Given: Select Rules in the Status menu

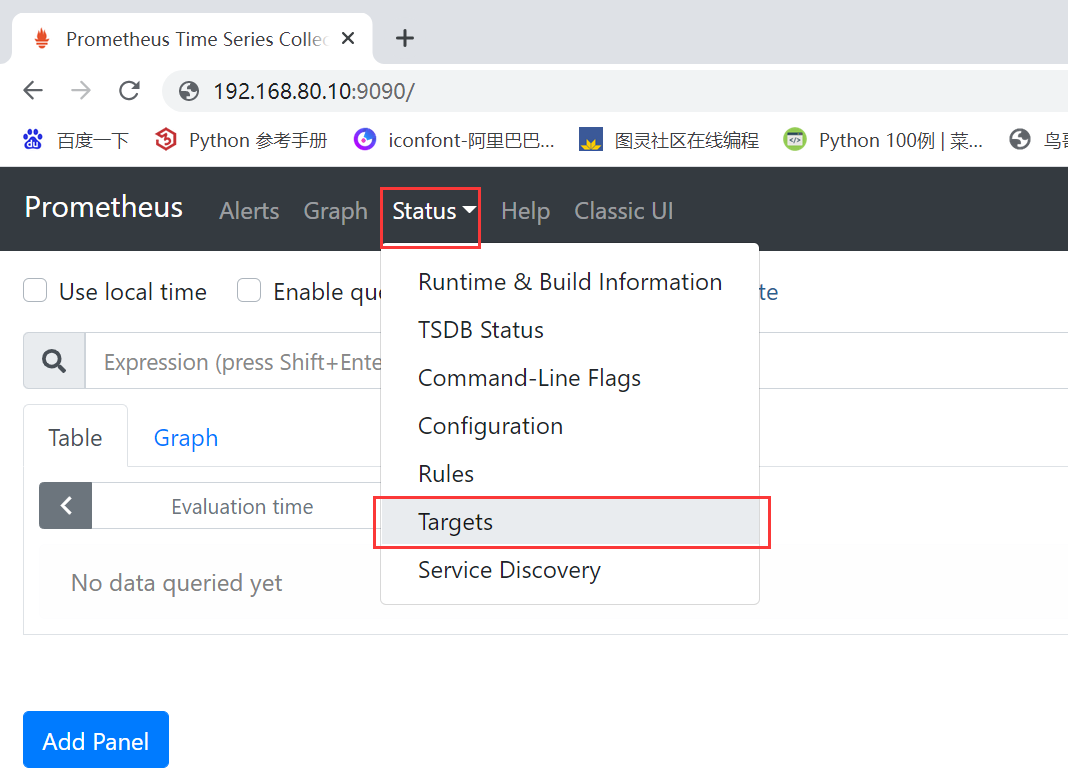Looking at the screenshot, I should (x=570, y=474).
